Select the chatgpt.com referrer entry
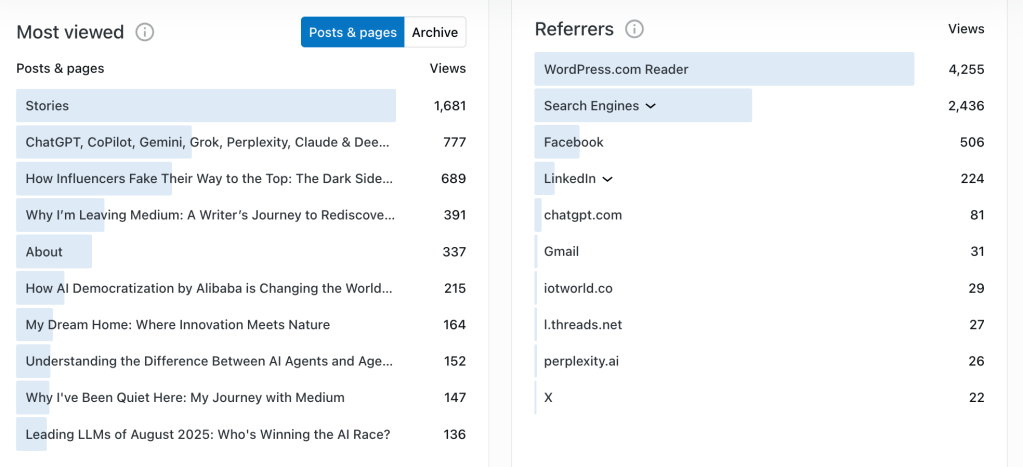This screenshot has width=1023, height=467. 583,215
